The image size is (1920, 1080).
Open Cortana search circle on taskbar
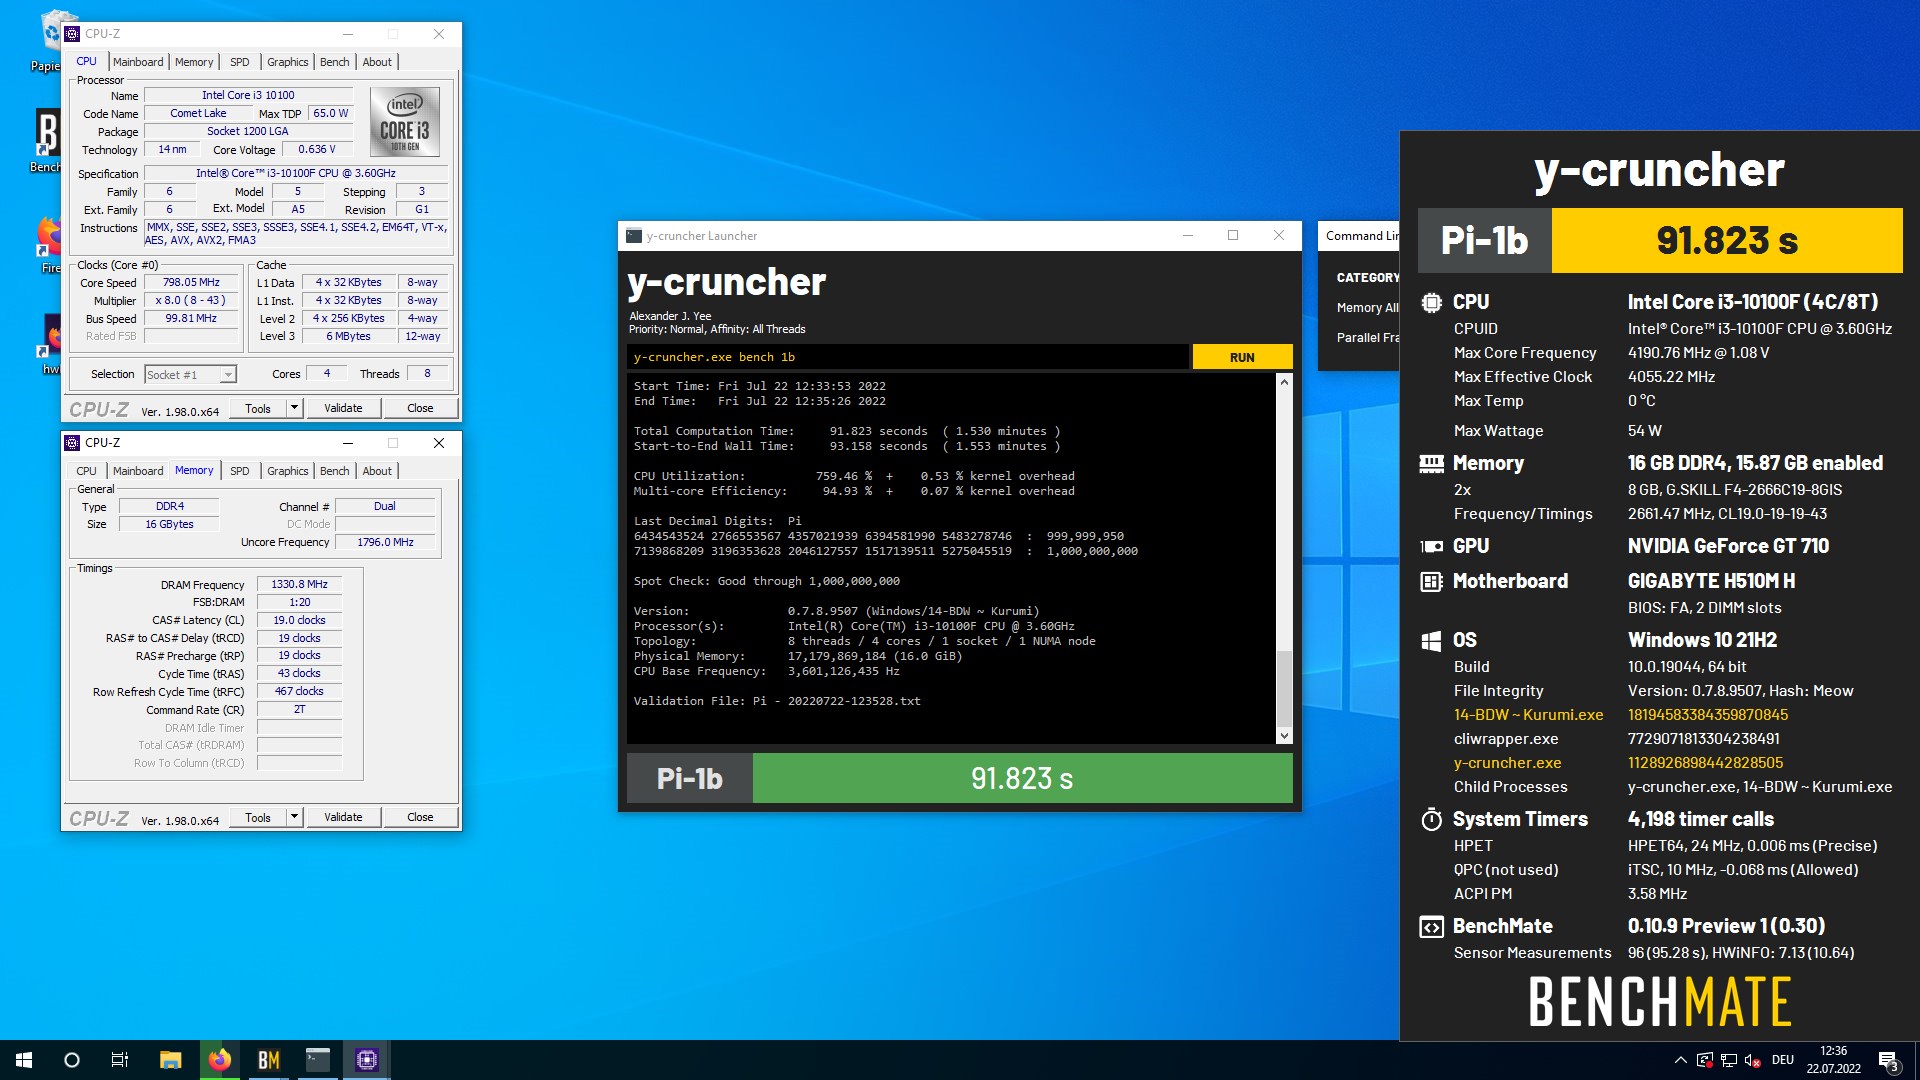click(72, 1060)
